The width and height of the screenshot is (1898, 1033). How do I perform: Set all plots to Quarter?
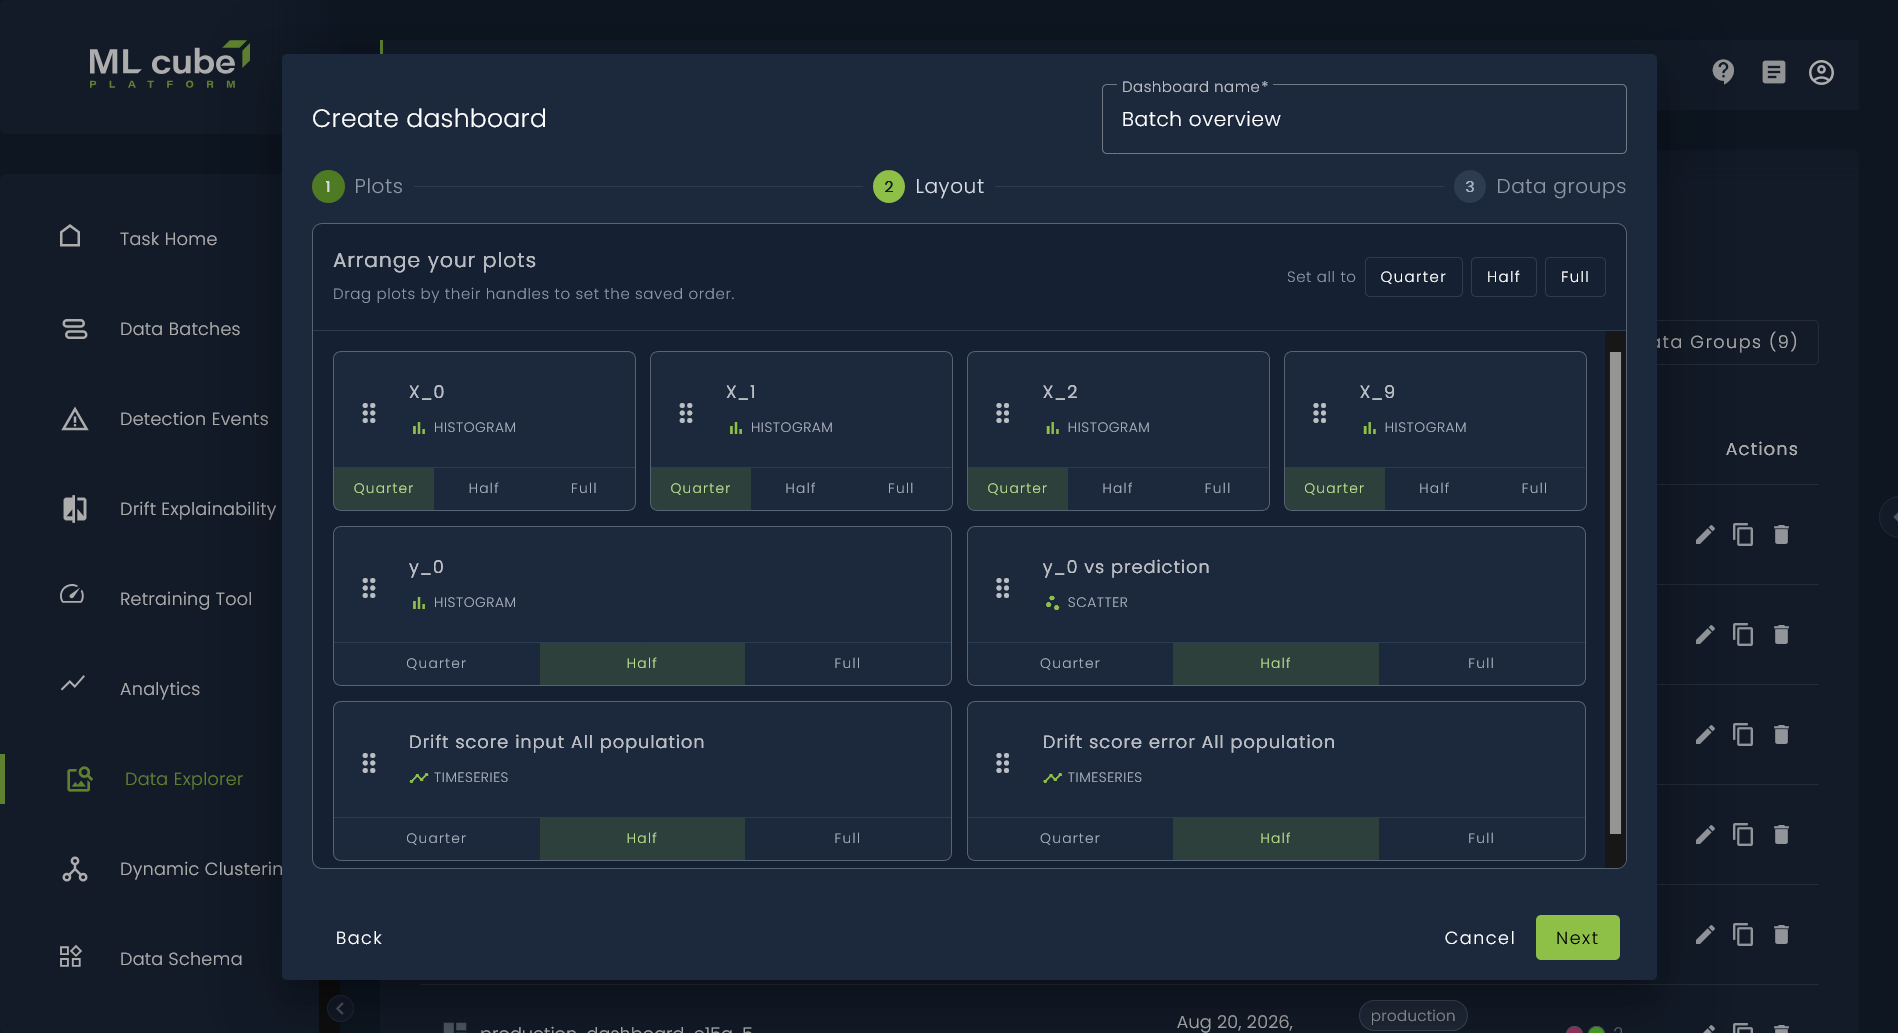pyautogui.click(x=1413, y=277)
